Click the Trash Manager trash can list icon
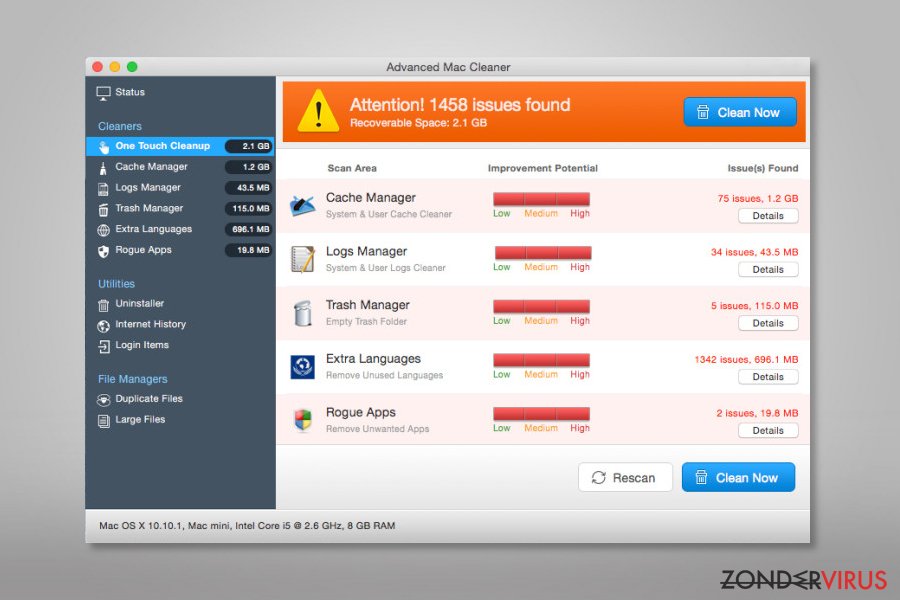The width and height of the screenshot is (900, 600). (302, 313)
